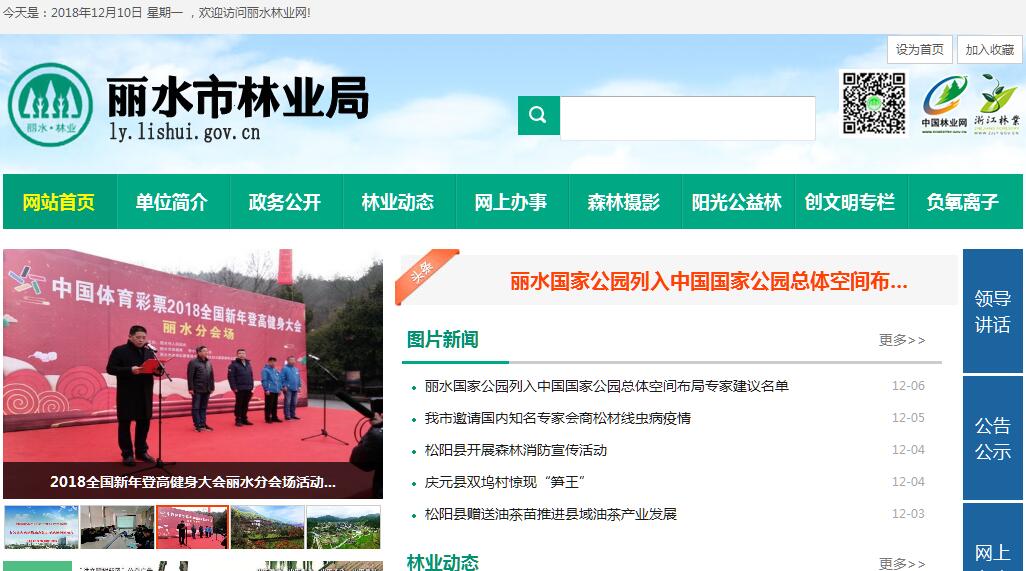Open the 网上办事 nav item

[x=512, y=202]
